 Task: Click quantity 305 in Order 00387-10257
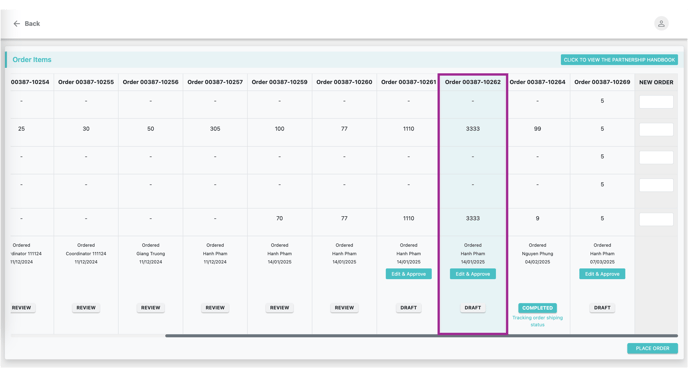point(215,129)
